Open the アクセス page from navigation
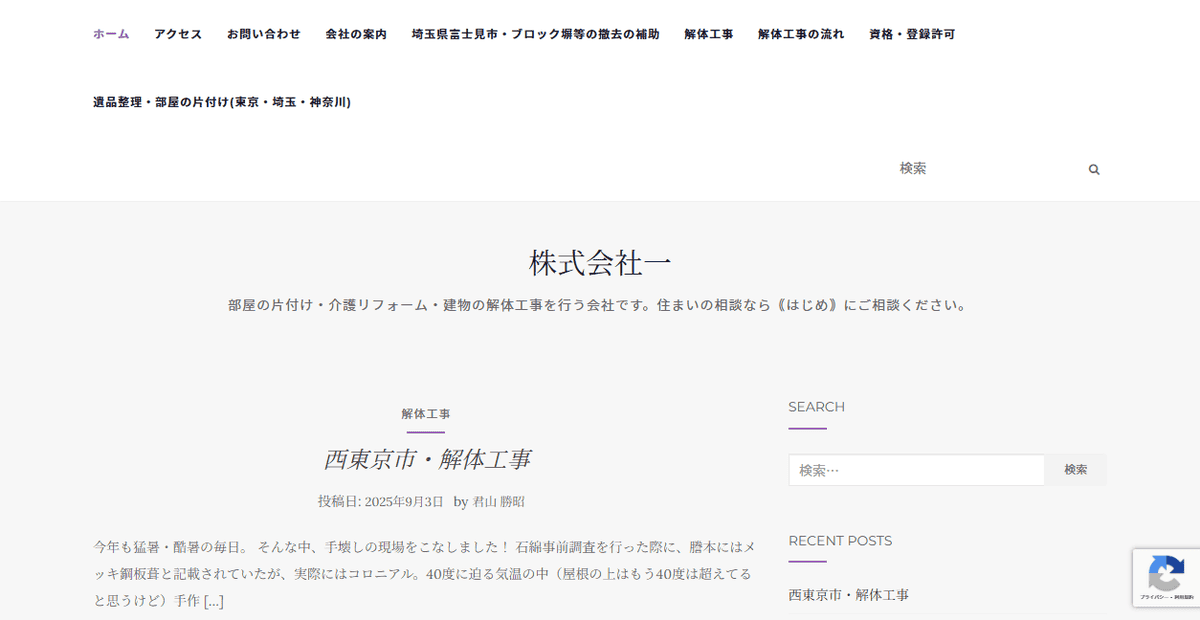Viewport: 1200px width, 620px height. [x=178, y=34]
